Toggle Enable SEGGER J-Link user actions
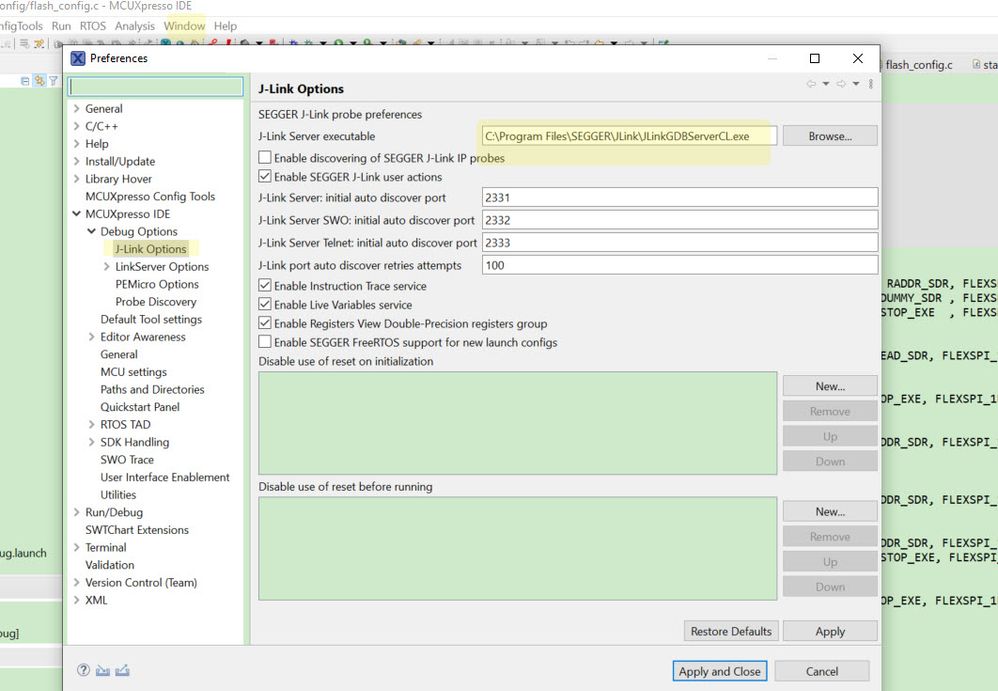Screen dimensions: 998x691 [x=265, y=176]
